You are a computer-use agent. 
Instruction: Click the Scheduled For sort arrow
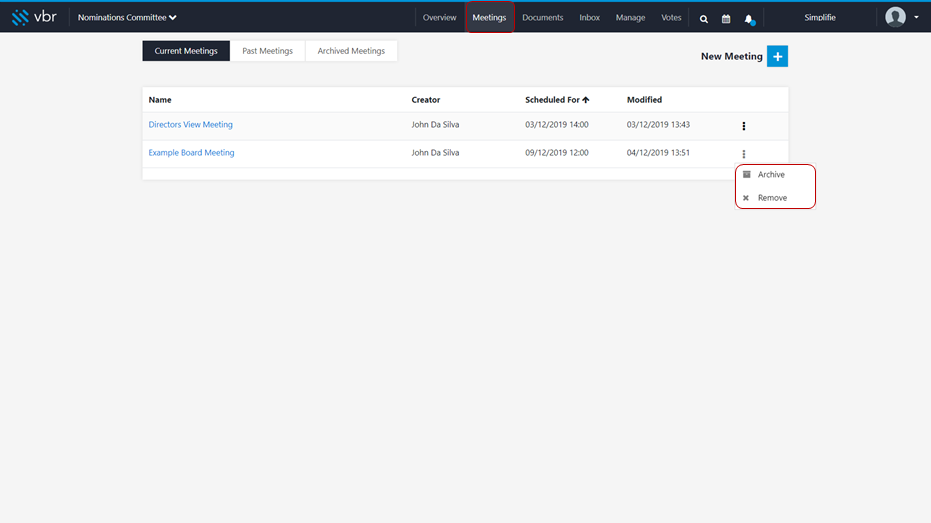click(586, 100)
